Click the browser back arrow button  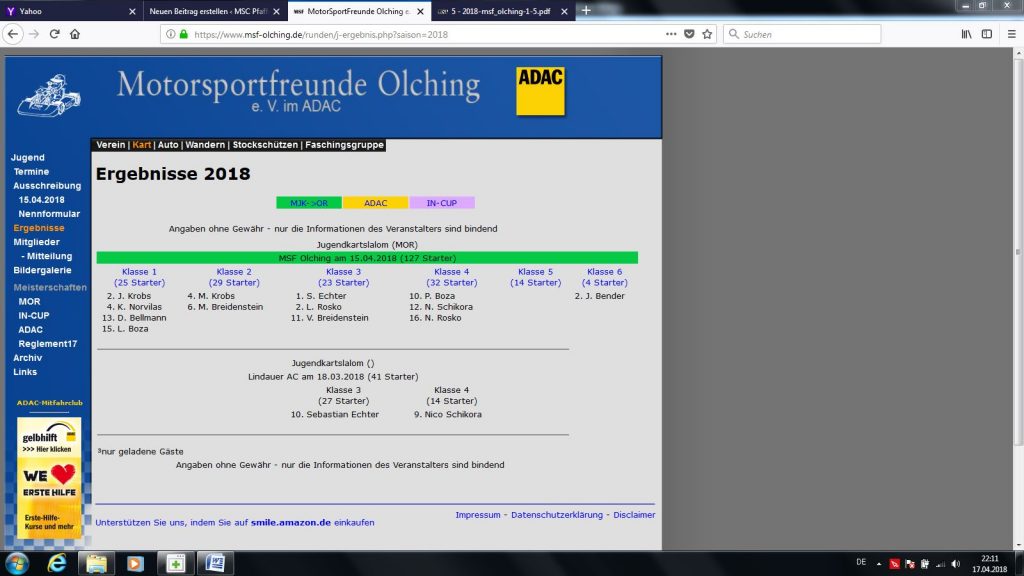[x=13, y=33]
